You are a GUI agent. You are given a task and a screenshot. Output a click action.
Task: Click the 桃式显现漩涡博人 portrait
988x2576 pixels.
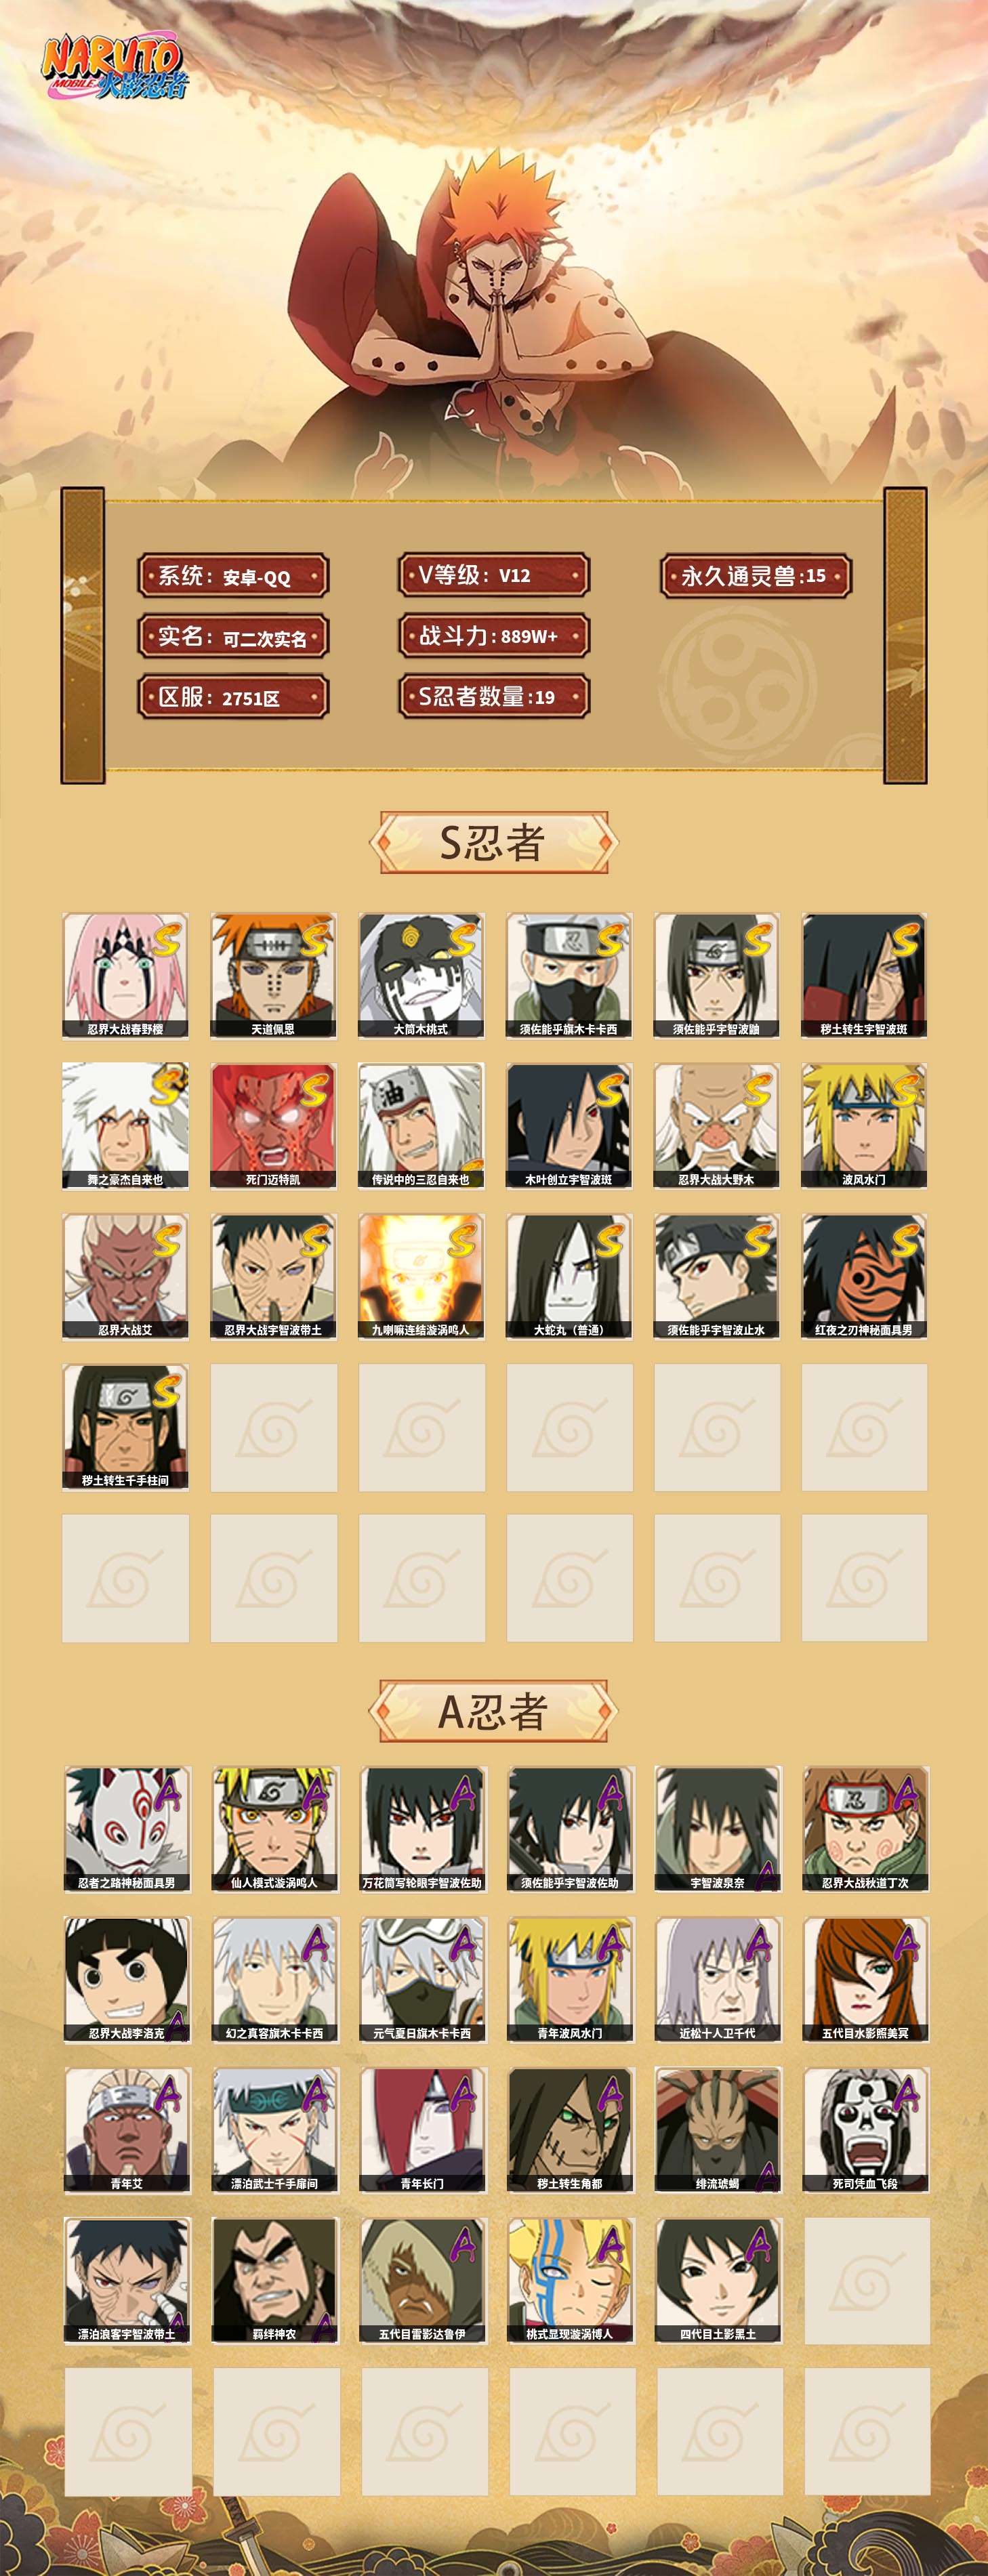coord(570,2280)
